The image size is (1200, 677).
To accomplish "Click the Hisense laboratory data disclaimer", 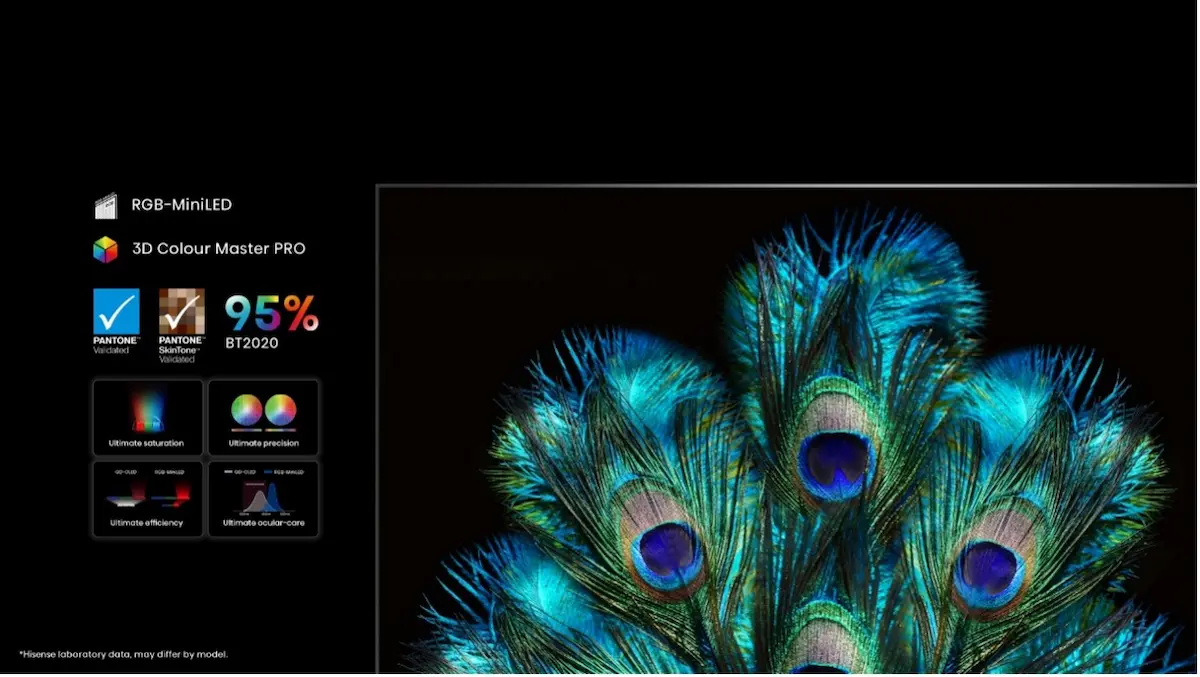I will coord(123,654).
